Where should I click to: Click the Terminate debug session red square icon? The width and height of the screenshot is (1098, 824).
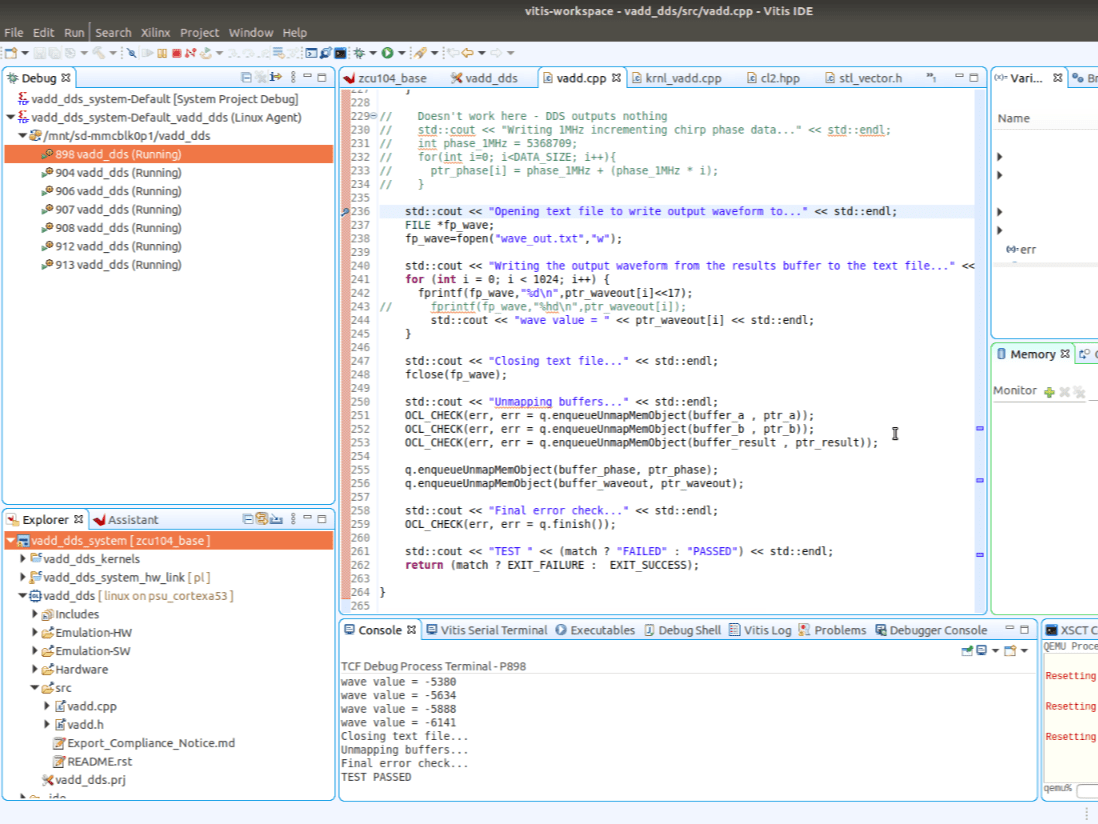pos(176,50)
